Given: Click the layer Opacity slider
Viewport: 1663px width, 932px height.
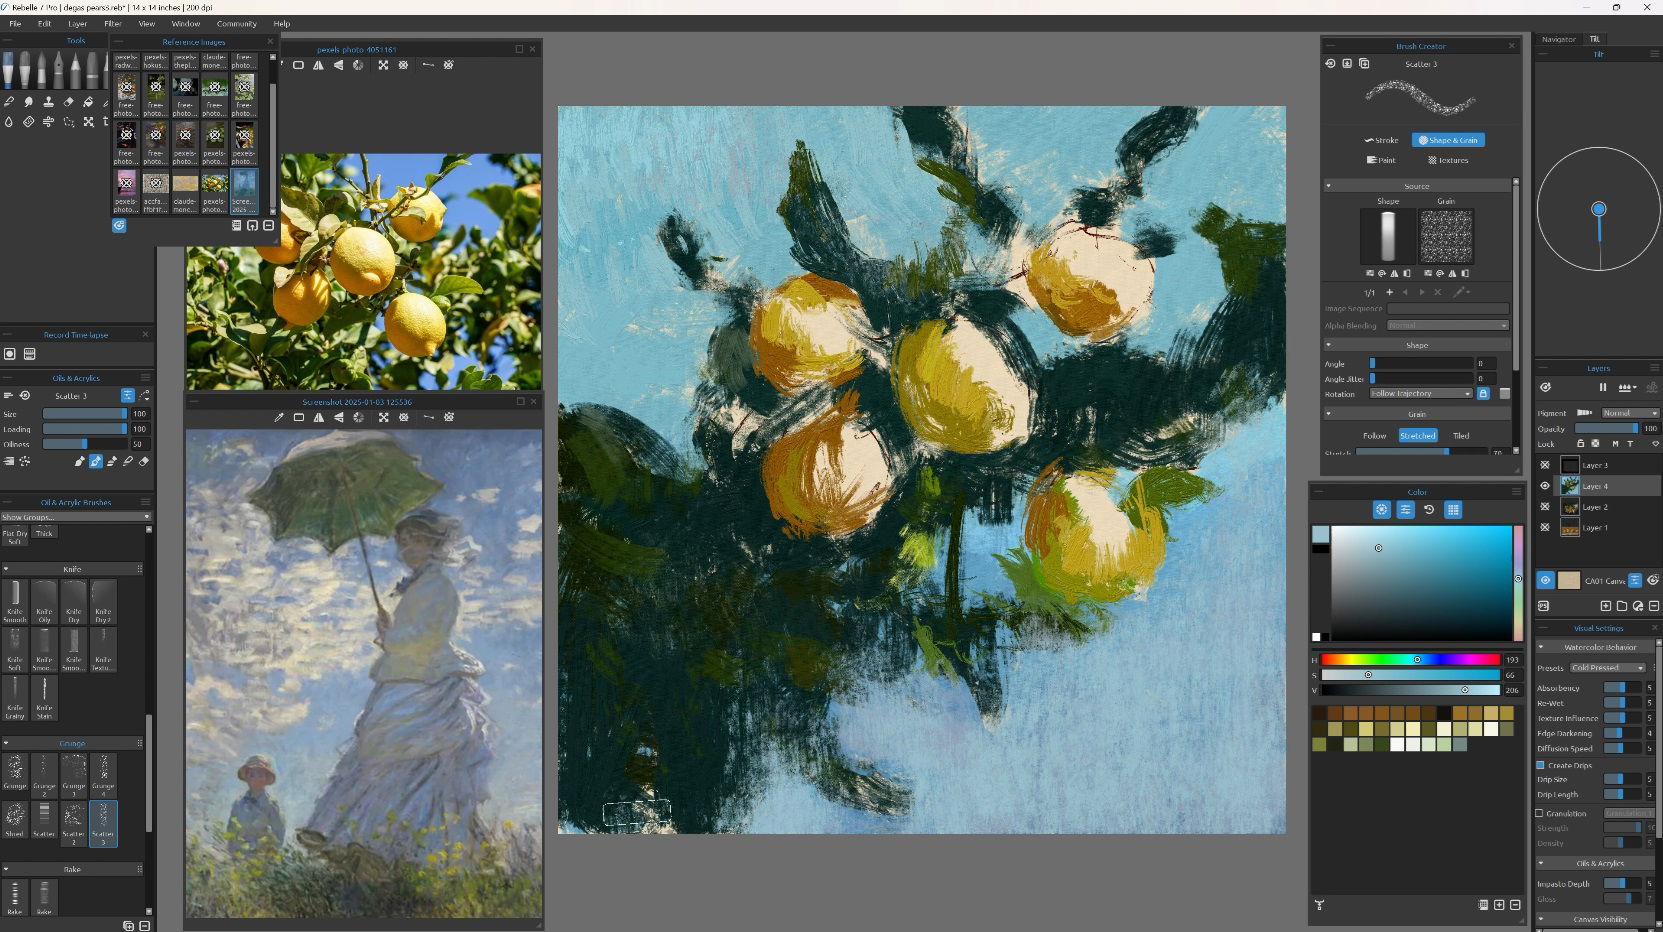Looking at the screenshot, I should [1607, 428].
